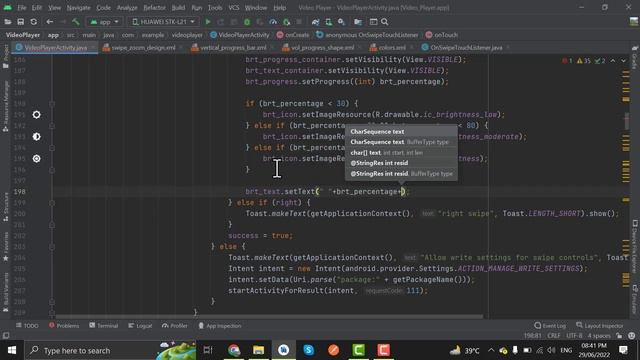
Task: Switch to colors.xml tab
Action: click(388, 48)
